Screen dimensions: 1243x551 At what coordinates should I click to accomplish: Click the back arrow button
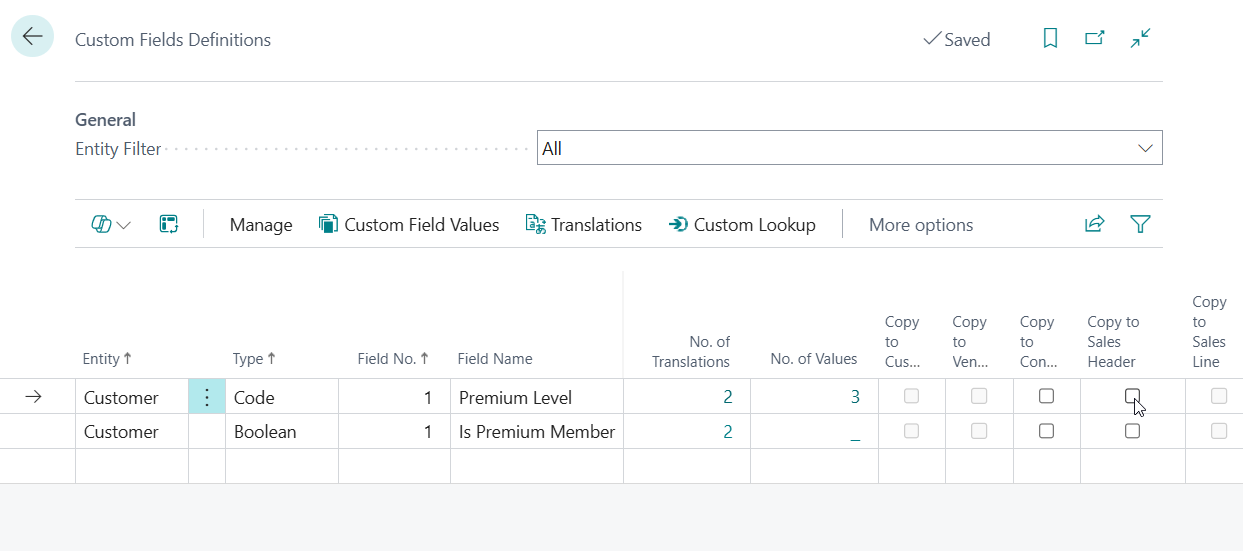point(32,37)
